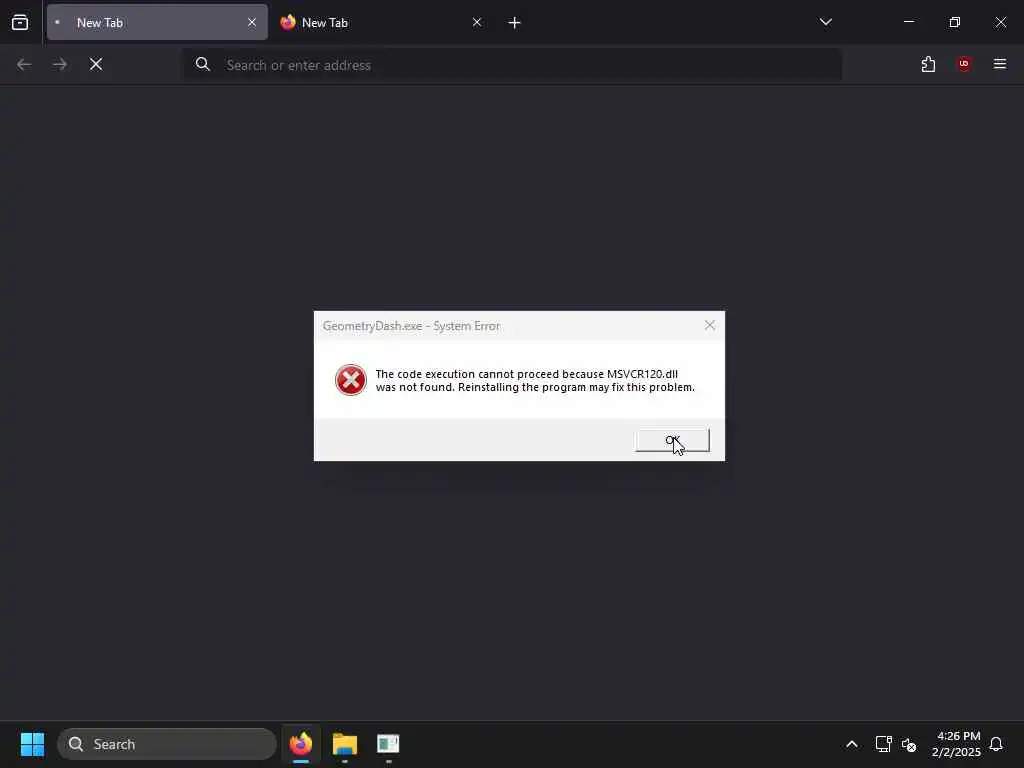
Task: Close the first New Tab
Action: (252, 22)
